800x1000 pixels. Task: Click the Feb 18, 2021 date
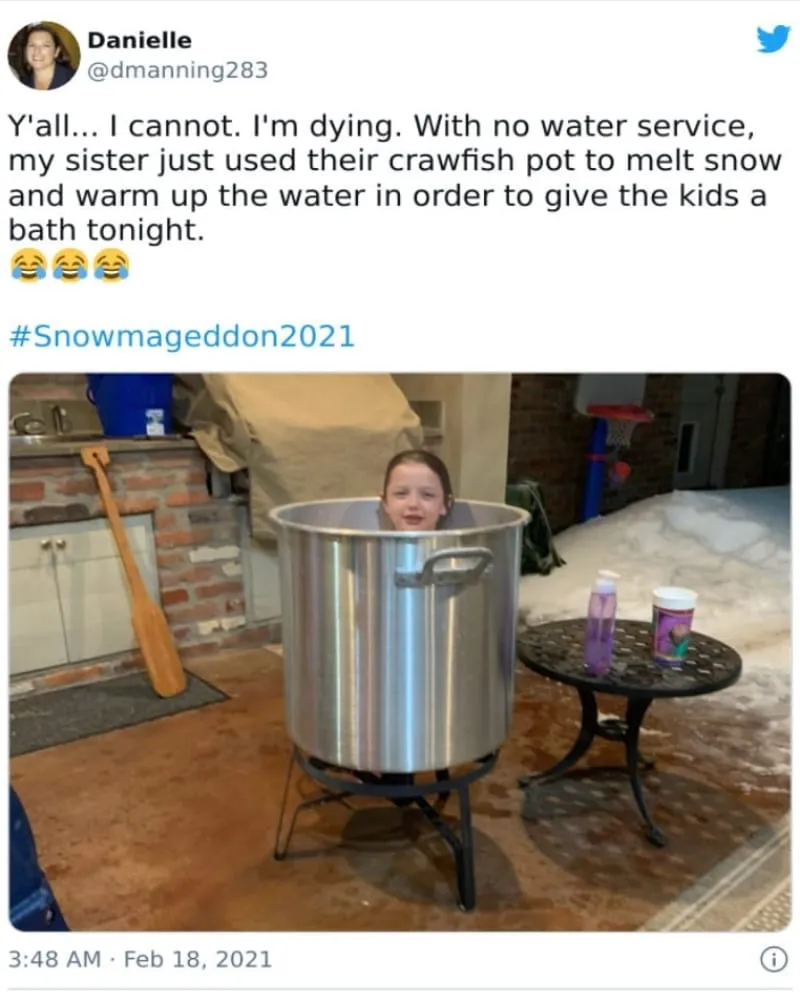198,959
